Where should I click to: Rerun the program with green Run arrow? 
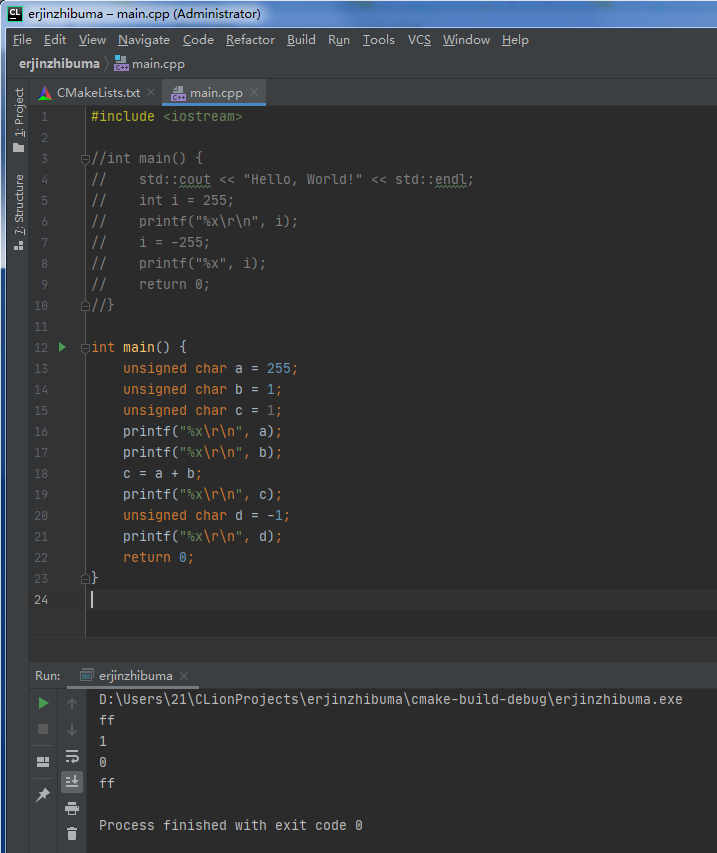pos(43,703)
